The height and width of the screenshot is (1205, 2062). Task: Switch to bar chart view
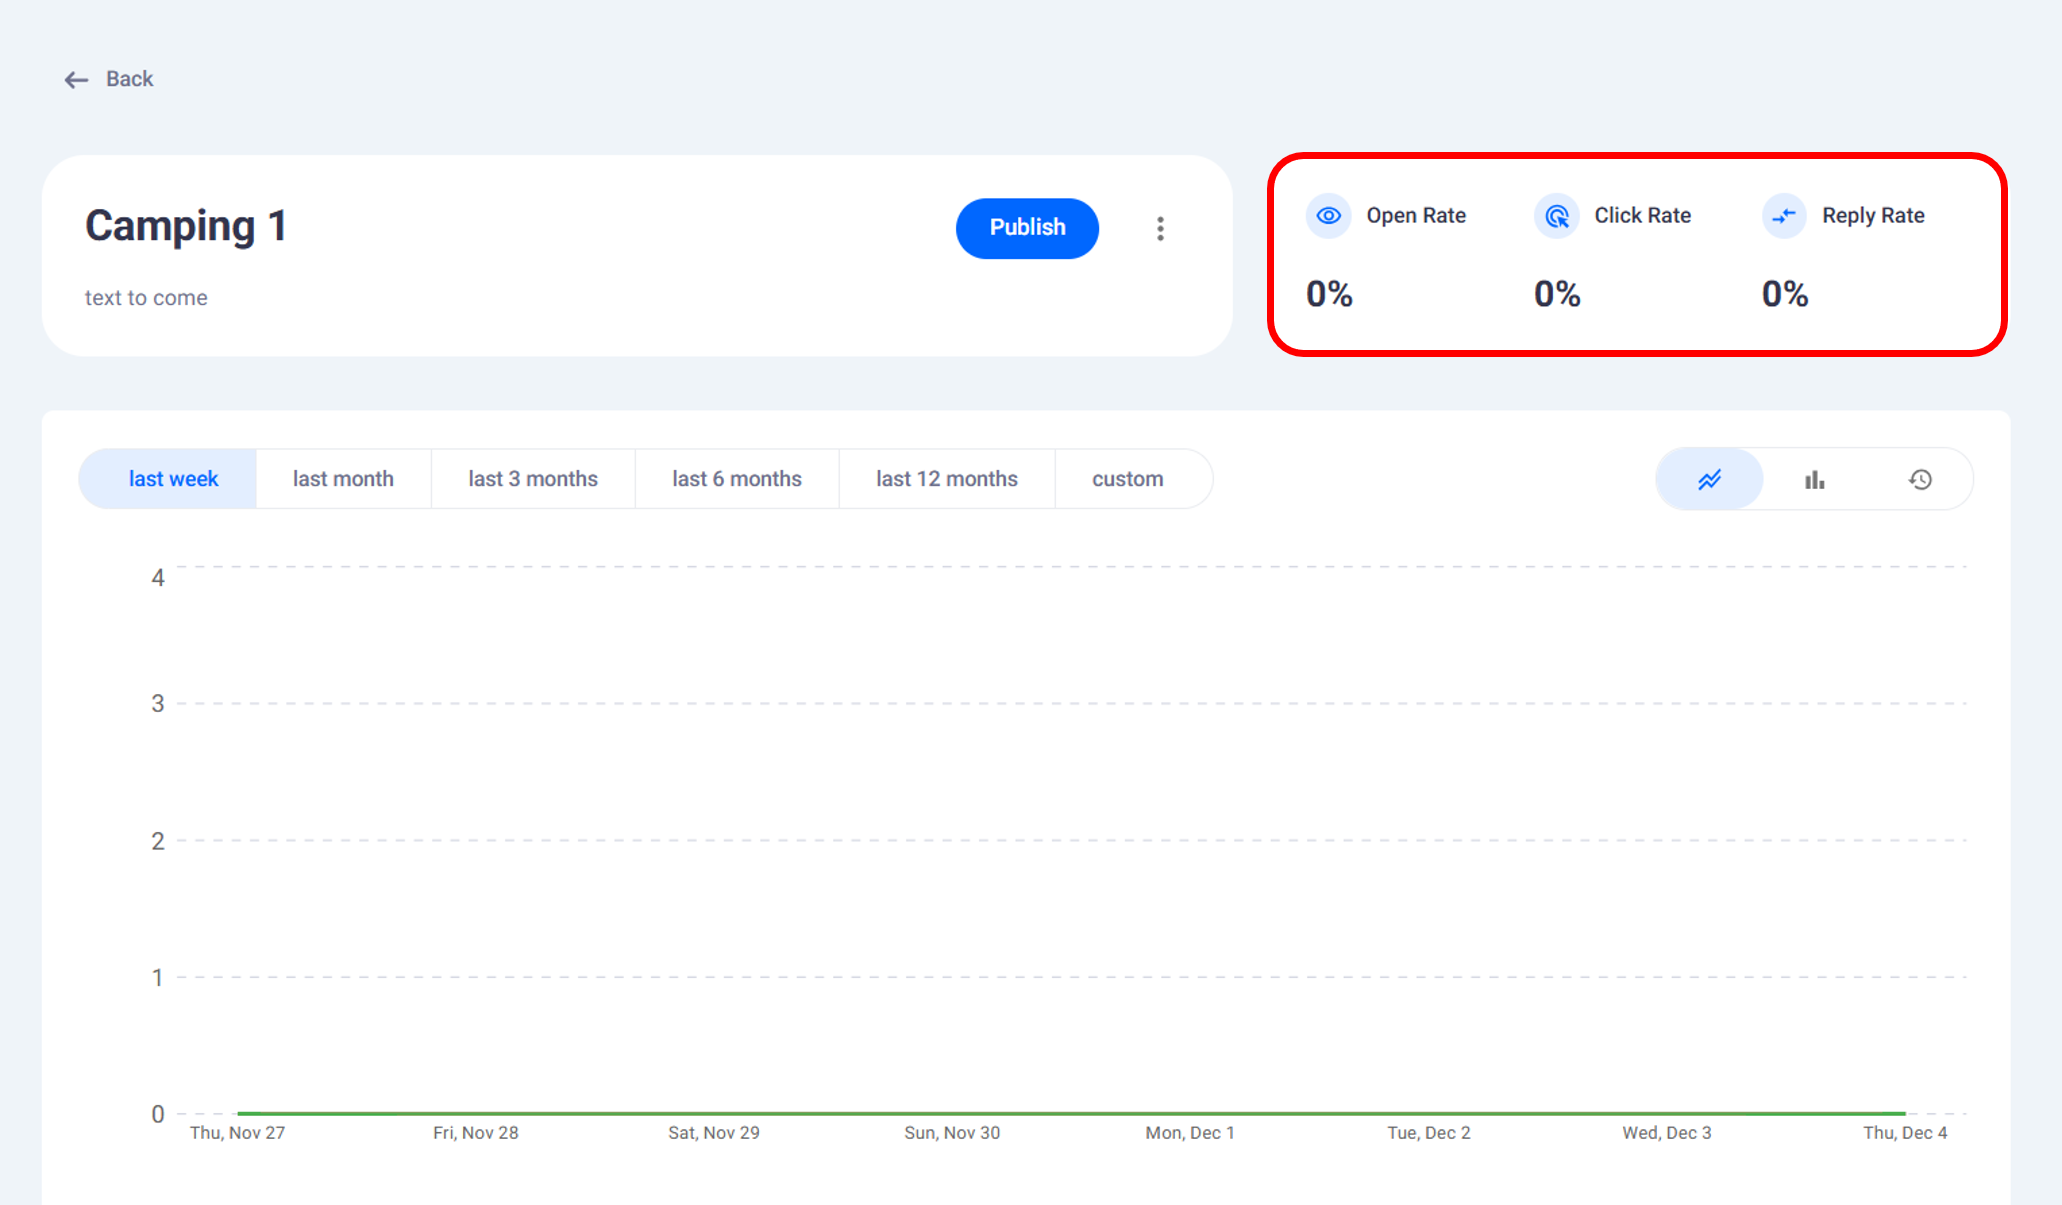[1814, 480]
